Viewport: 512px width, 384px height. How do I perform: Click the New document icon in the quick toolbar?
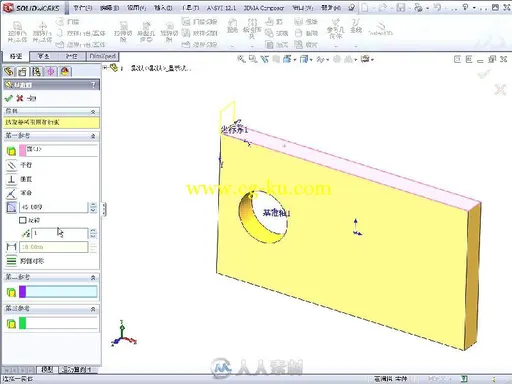pyautogui.click(x=365, y=7)
